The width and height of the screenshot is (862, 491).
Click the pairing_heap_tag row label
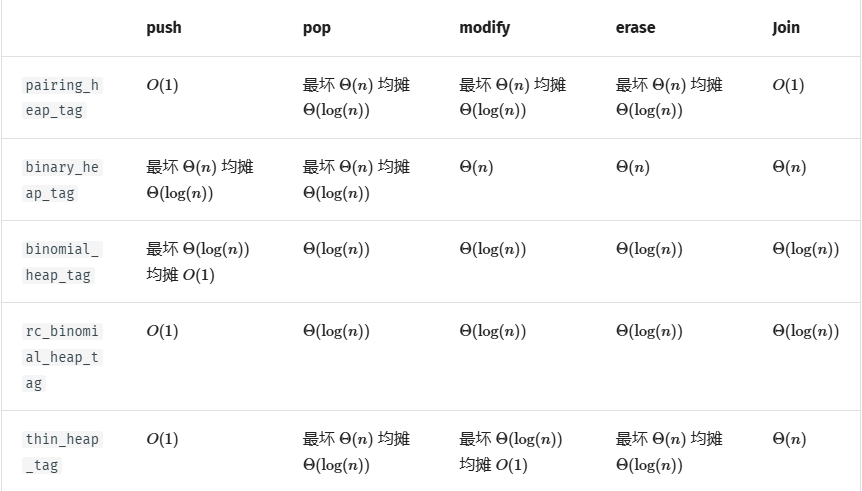(x=62, y=98)
